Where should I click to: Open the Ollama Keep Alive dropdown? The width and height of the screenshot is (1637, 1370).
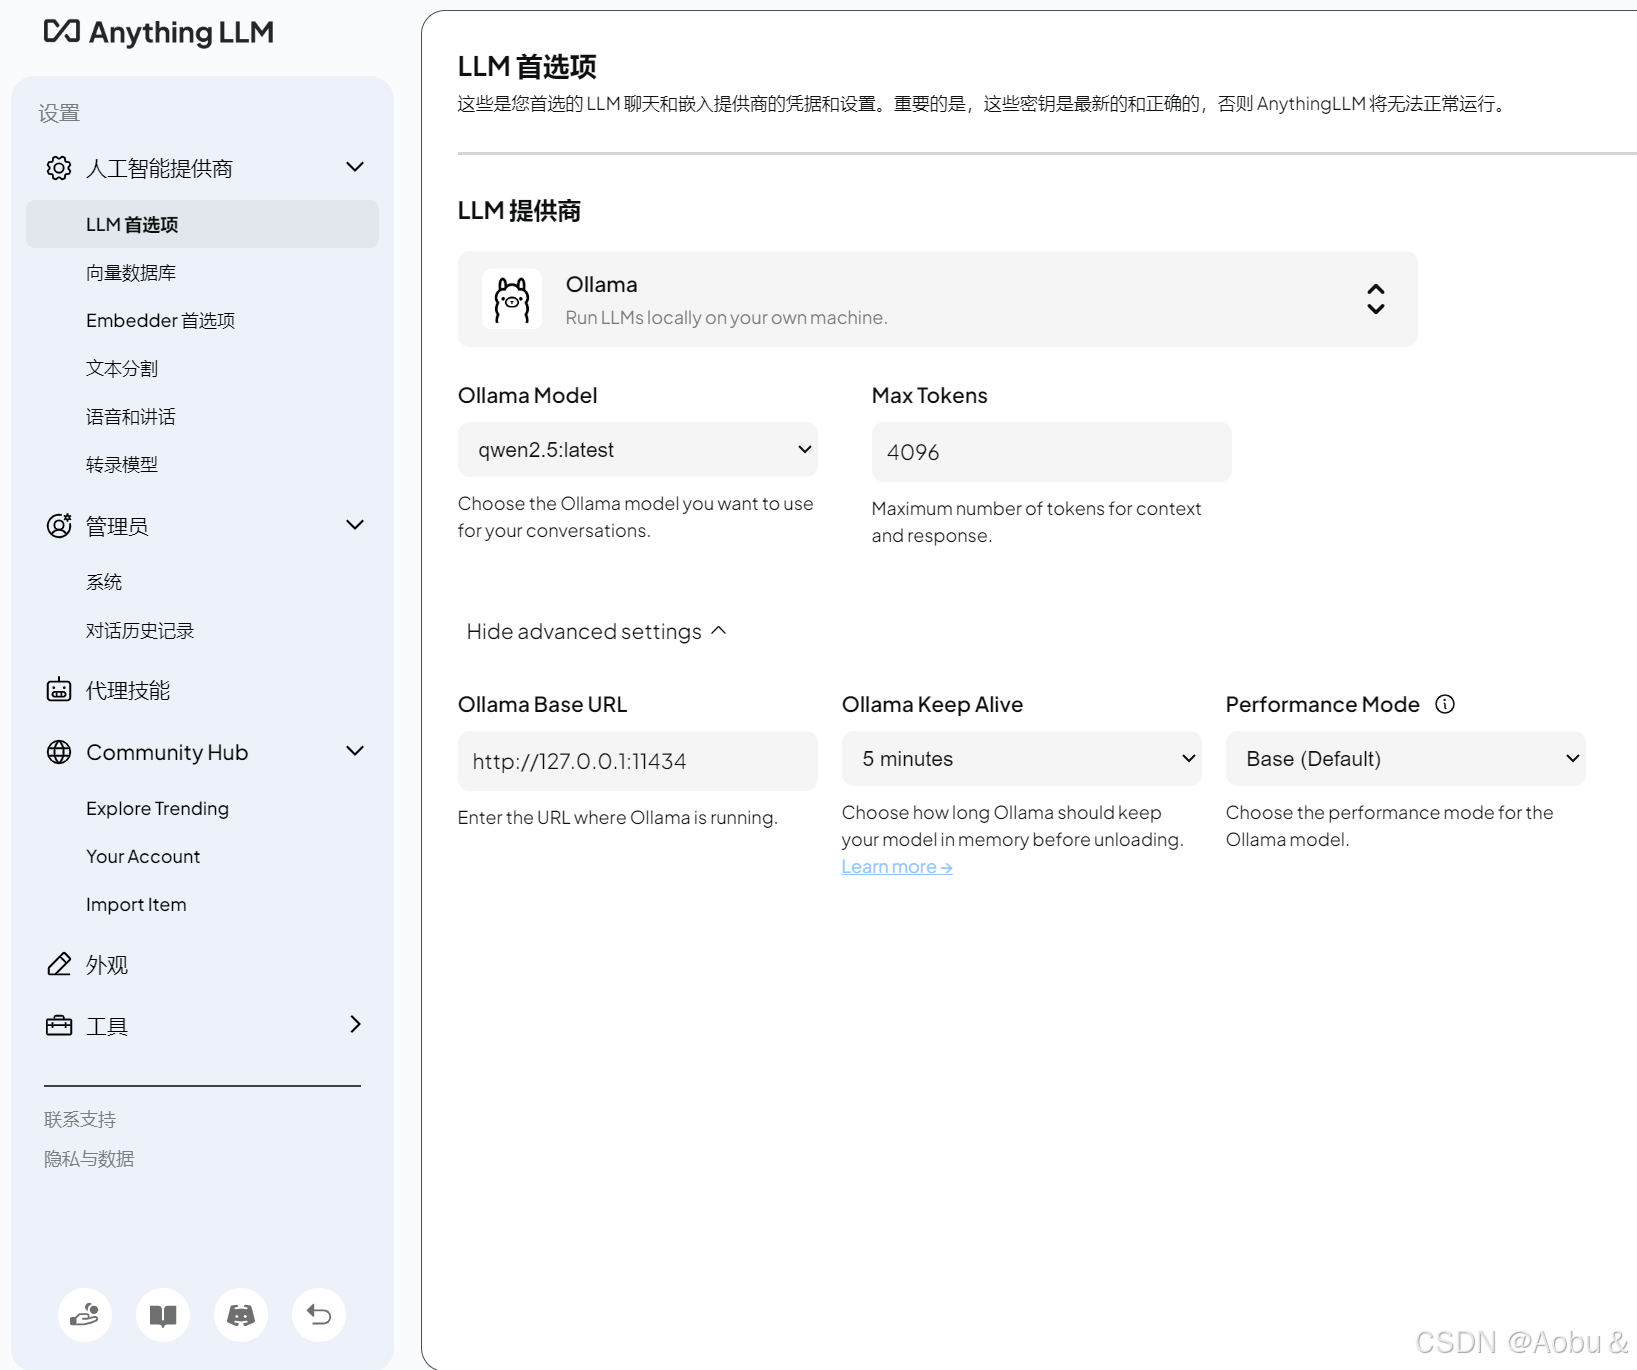[x=1021, y=759]
